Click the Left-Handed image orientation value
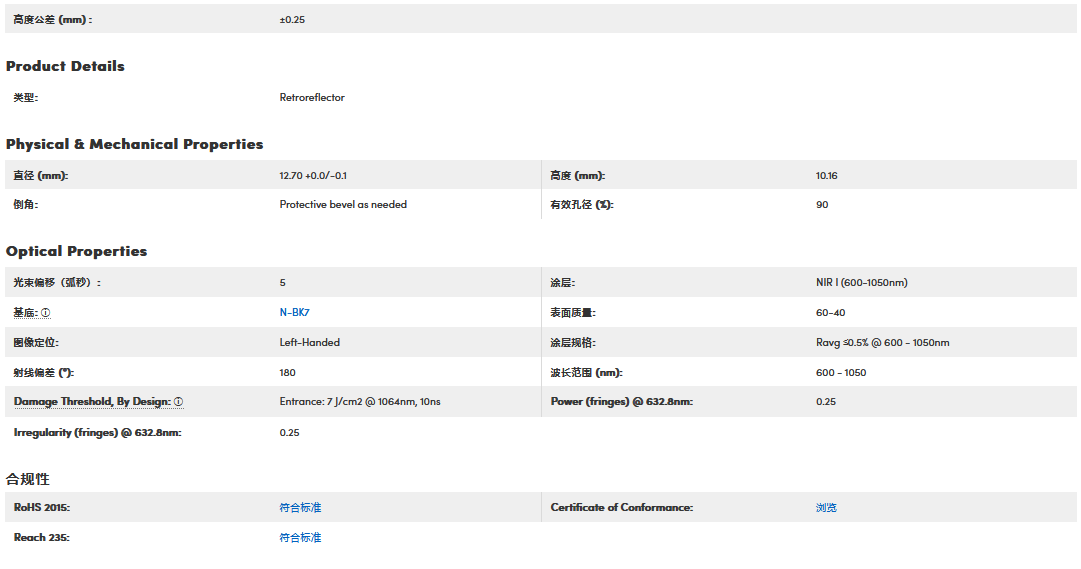This screenshot has height=569, width=1081. [309, 343]
